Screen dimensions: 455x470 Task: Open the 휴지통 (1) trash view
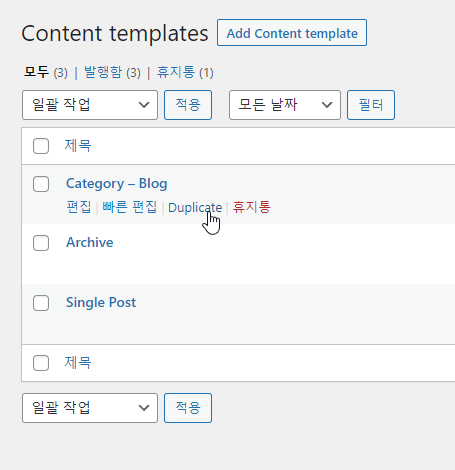pos(185,72)
